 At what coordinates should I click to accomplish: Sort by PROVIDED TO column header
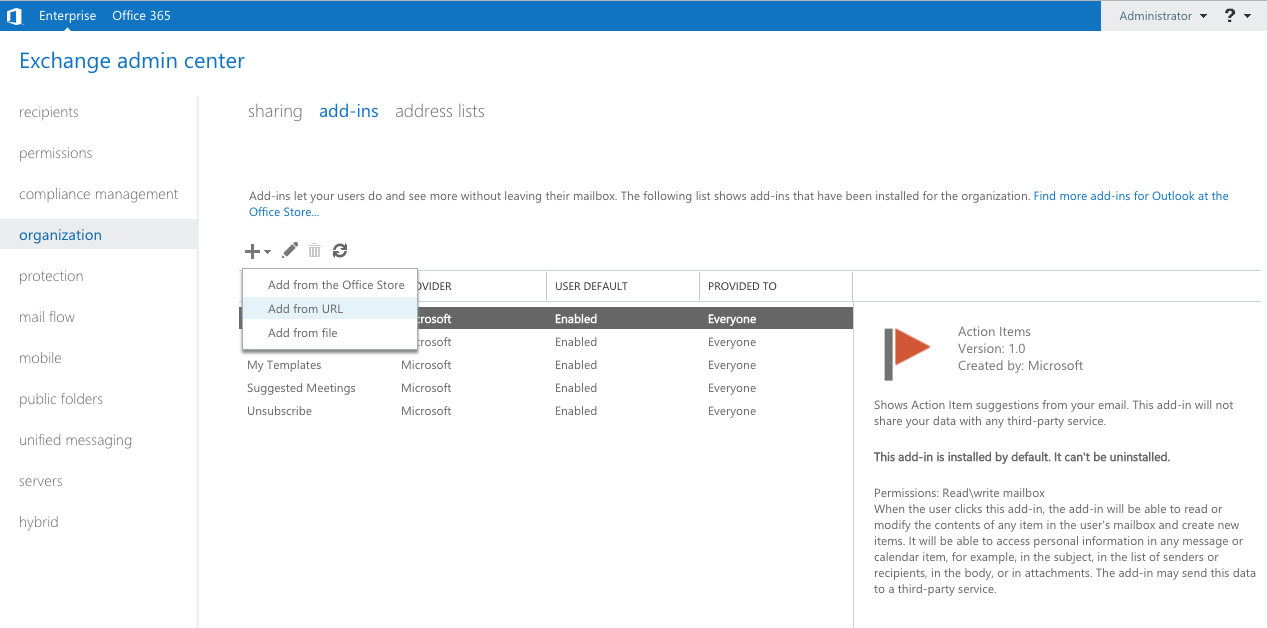[776, 286]
